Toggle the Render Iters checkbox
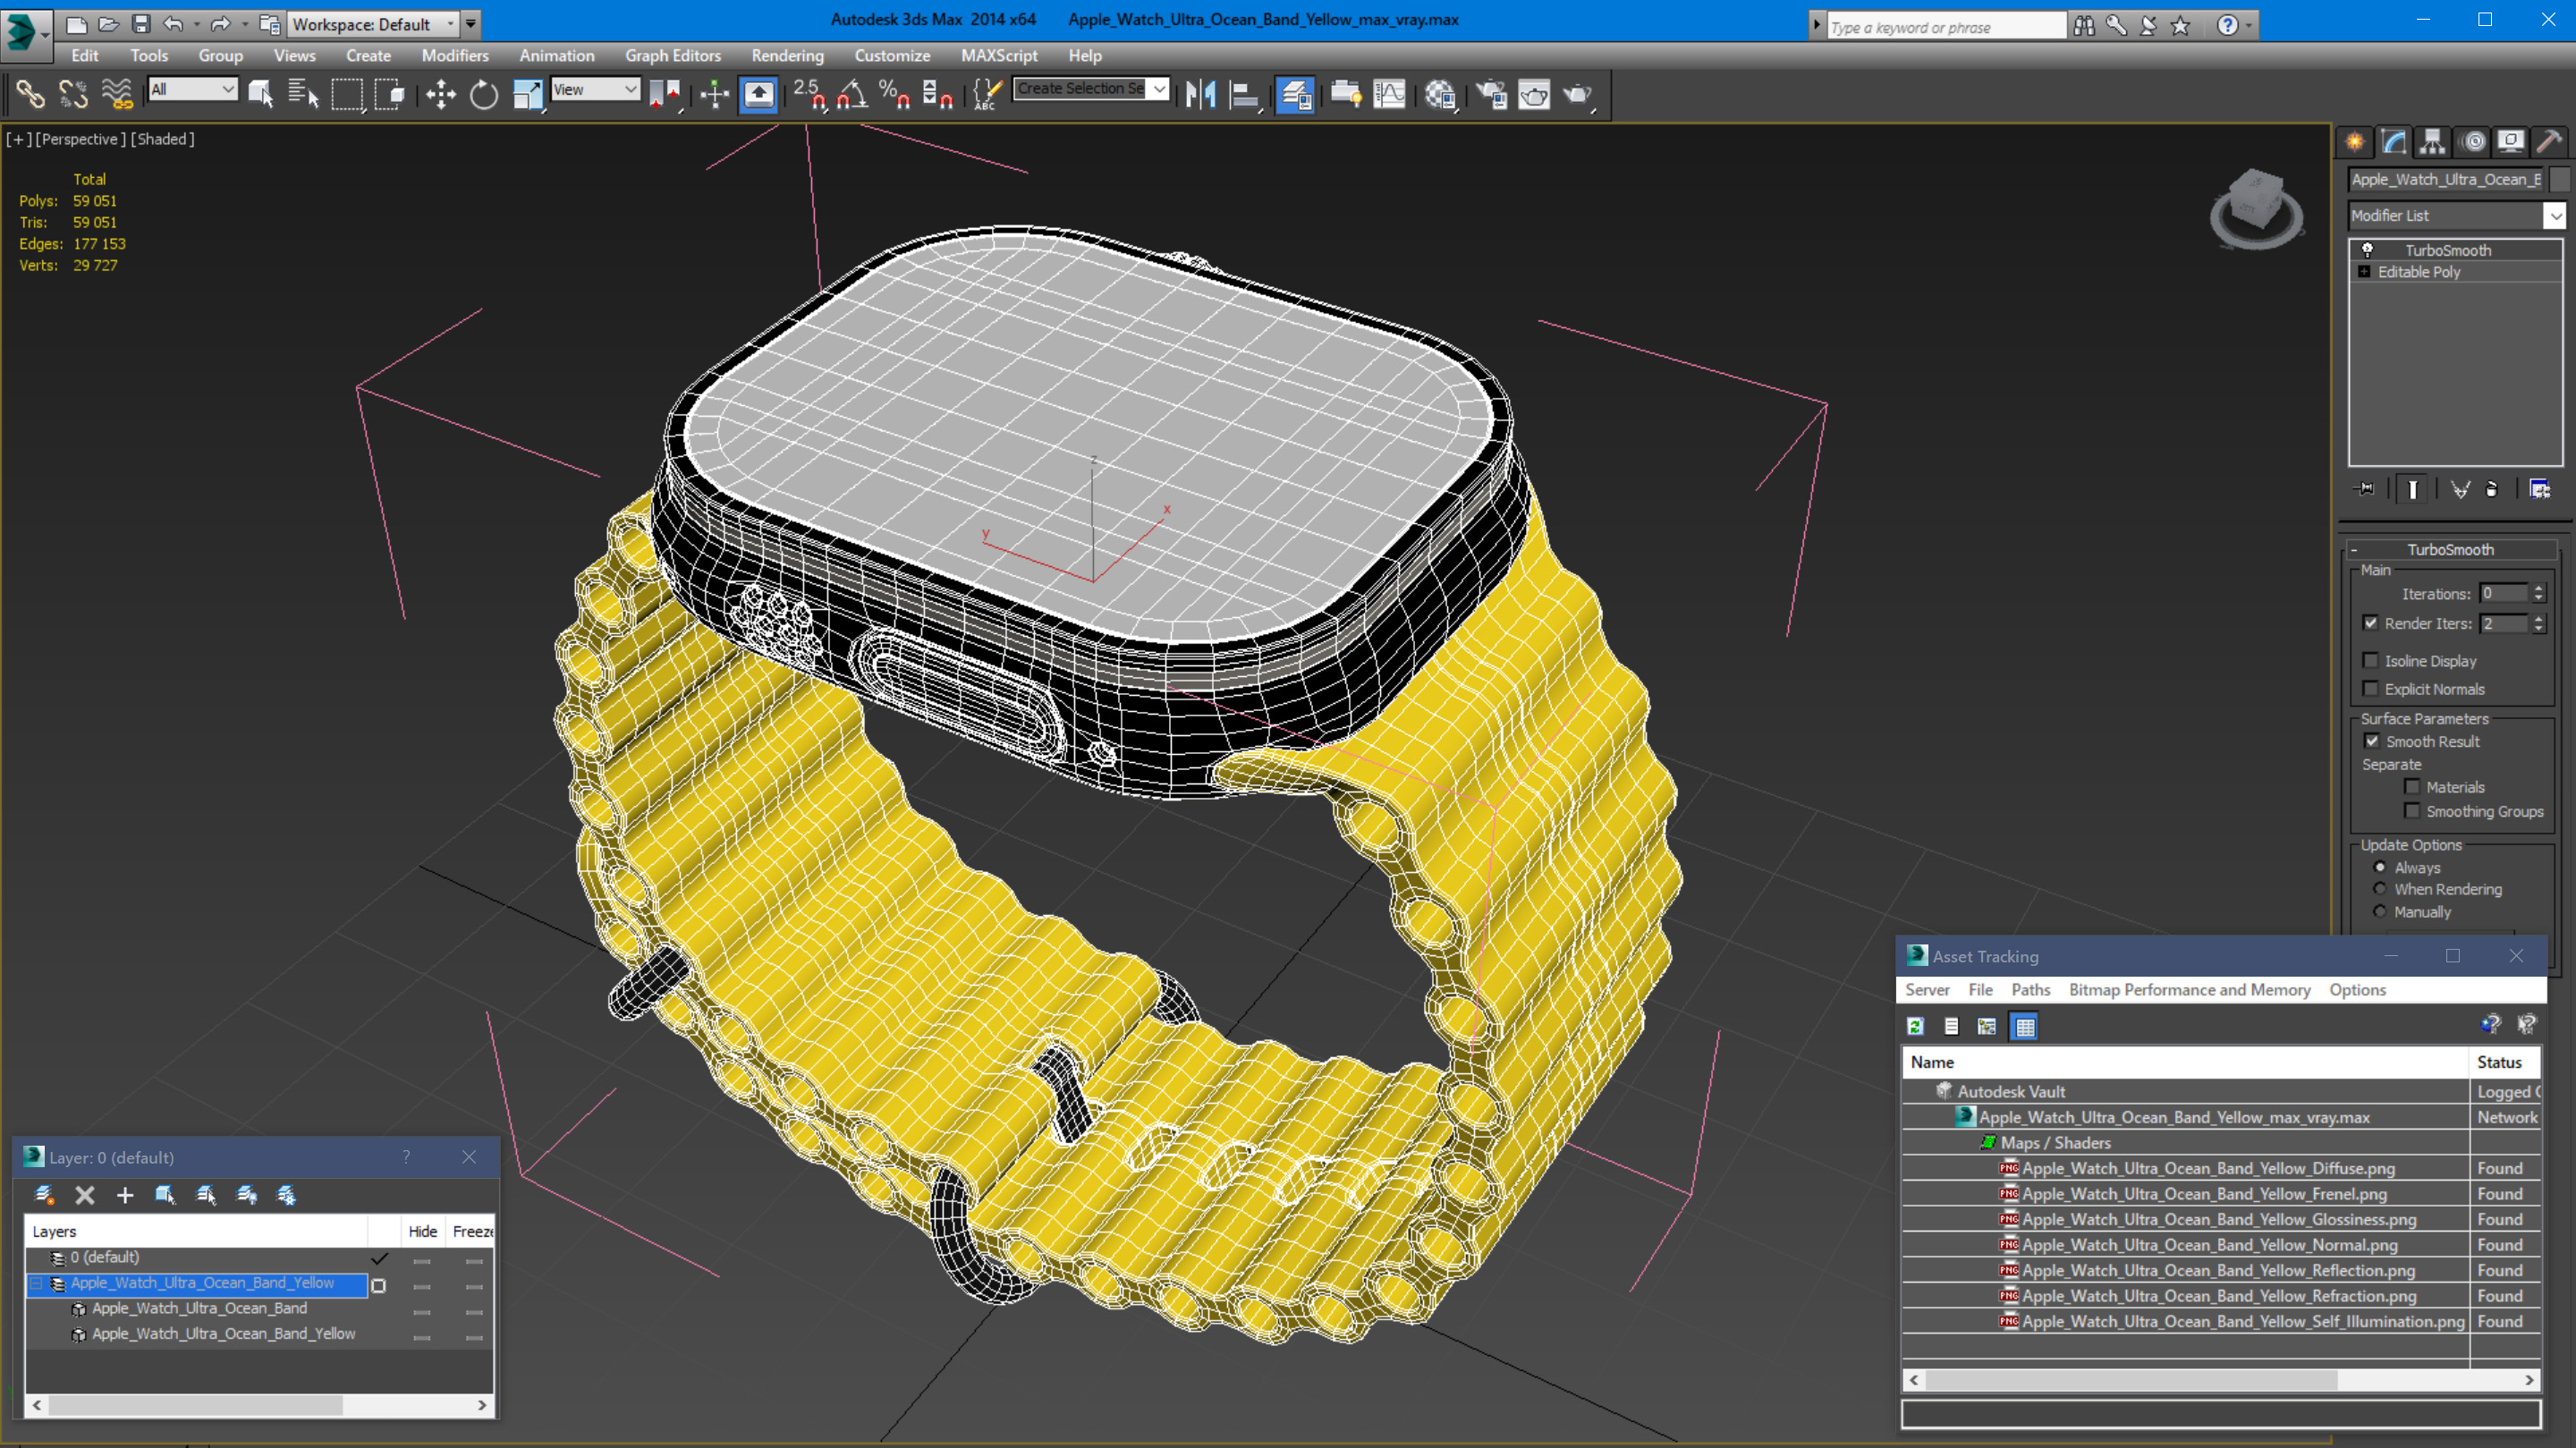The image size is (2576, 1448). click(x=2370, y=623)
